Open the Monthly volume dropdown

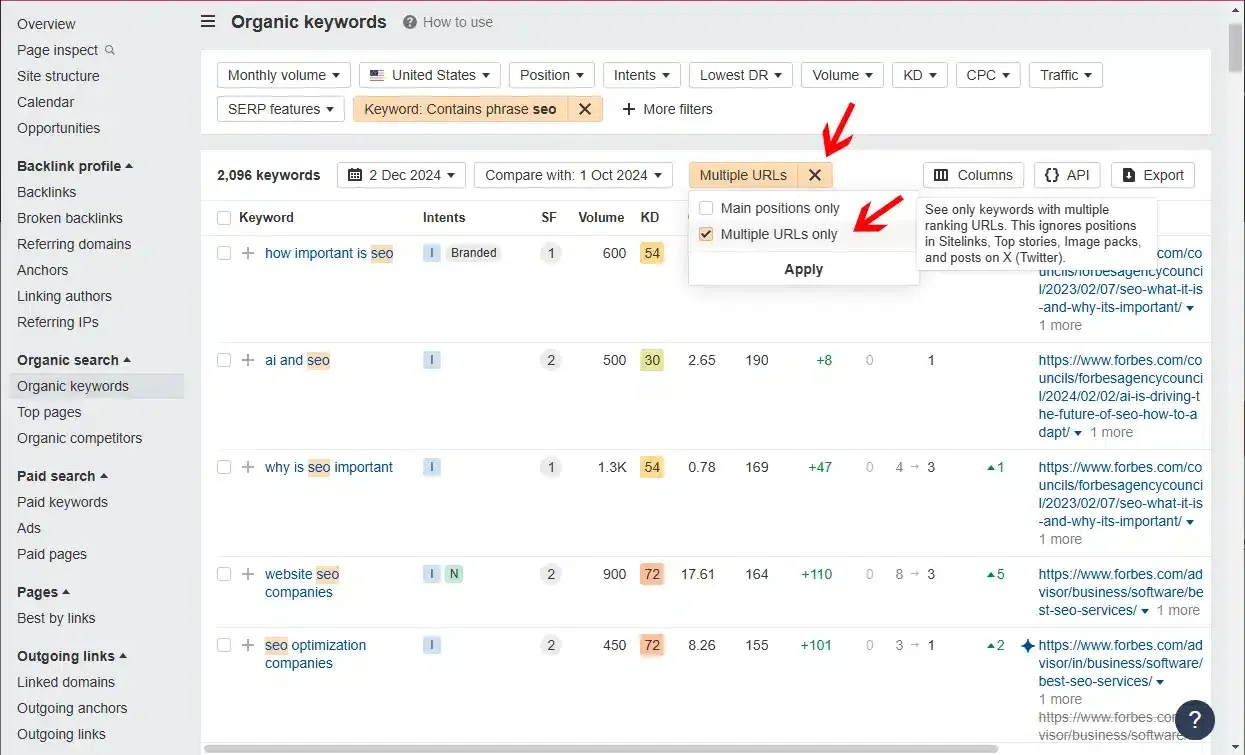(283, 74)
